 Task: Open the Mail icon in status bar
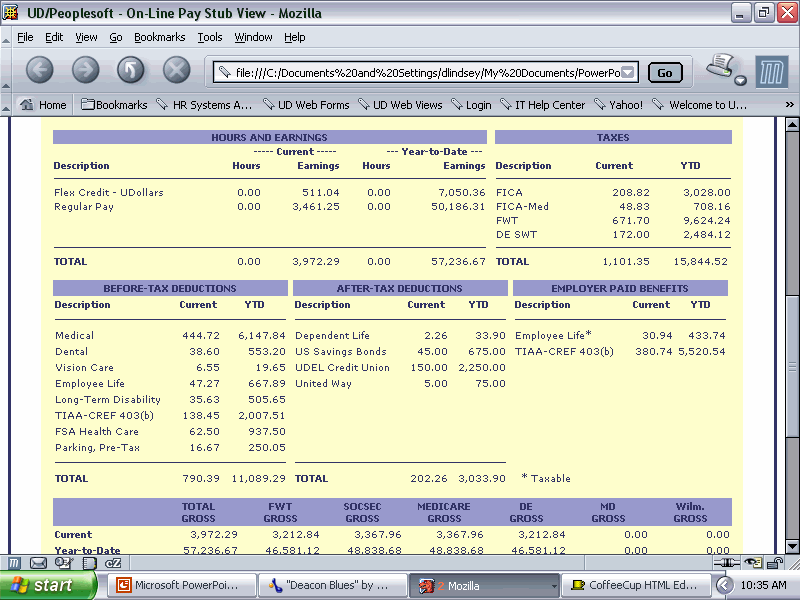[x=37, y=563]
